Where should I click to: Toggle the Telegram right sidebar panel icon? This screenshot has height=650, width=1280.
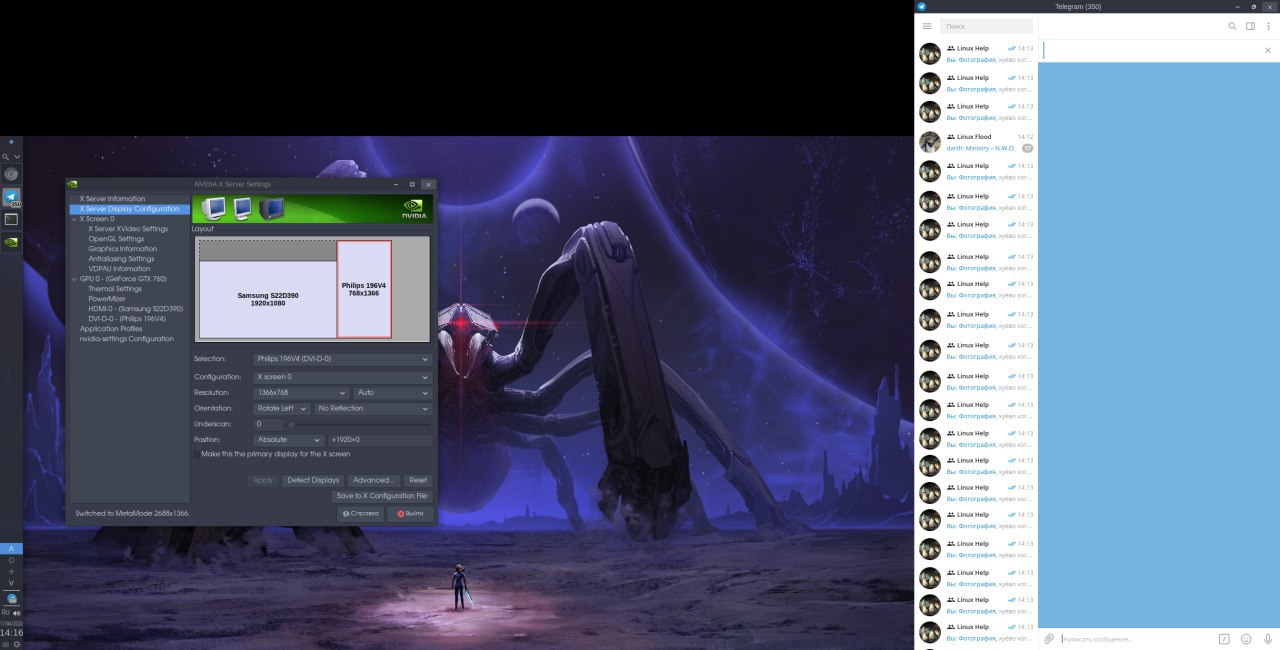point(1250,26)
